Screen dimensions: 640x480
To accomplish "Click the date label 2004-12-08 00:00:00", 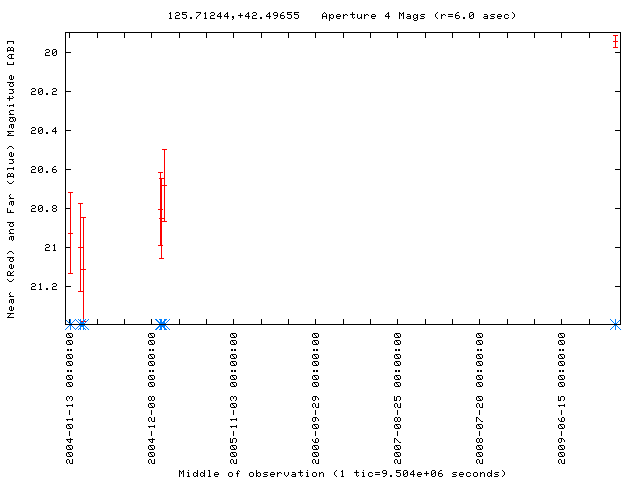I will point(152,399).
